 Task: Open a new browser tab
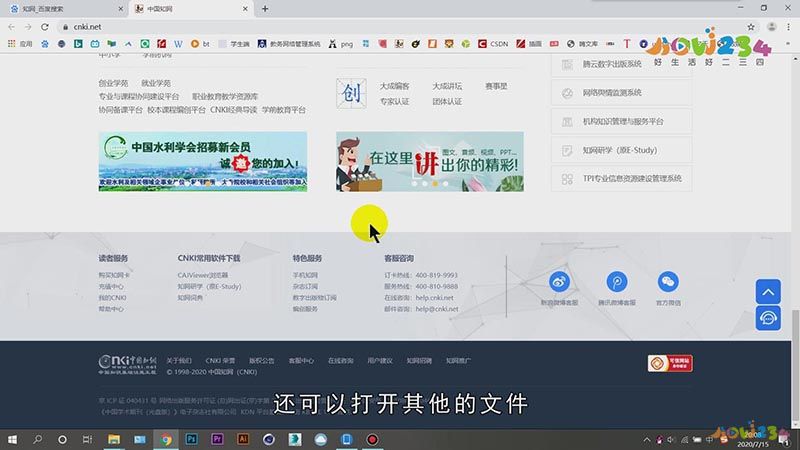point(265,9)
